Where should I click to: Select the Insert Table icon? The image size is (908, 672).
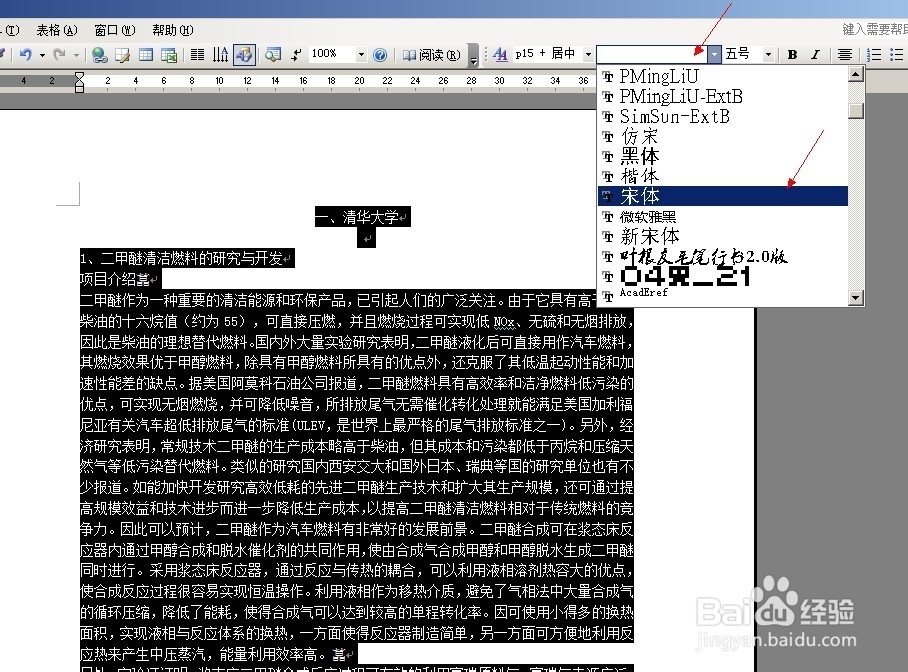145,53
